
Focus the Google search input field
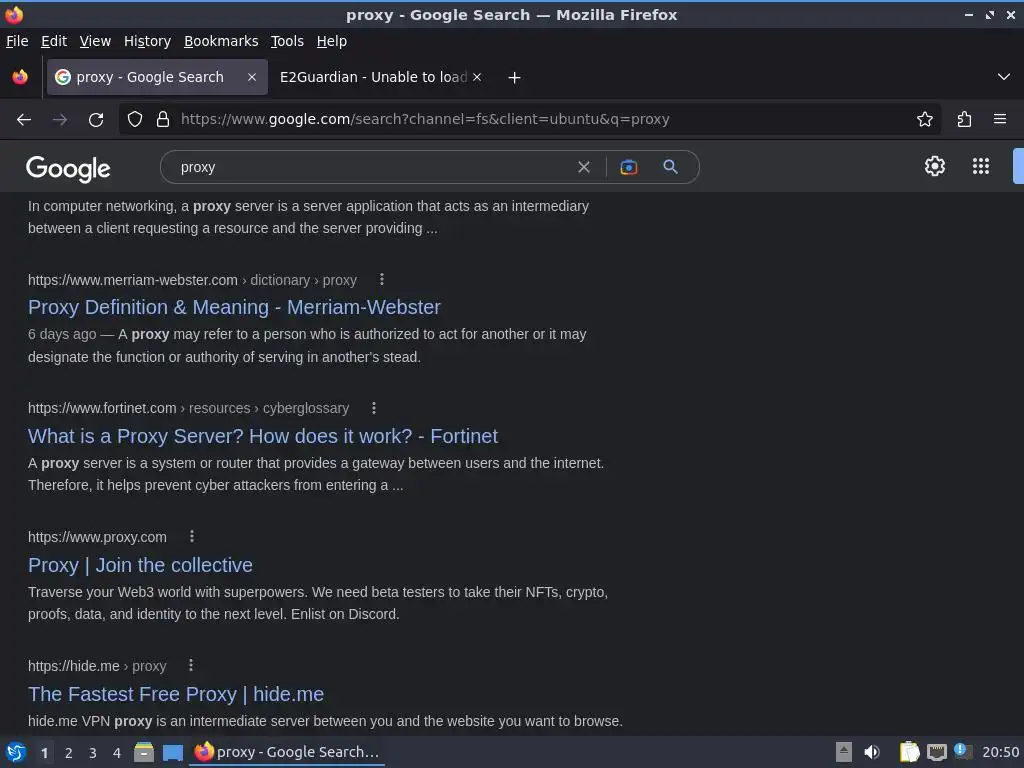click(372, 167)
